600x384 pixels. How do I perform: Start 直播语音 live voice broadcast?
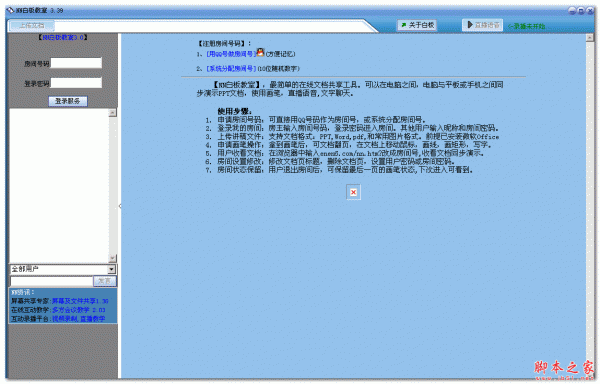tap(482, 25)
